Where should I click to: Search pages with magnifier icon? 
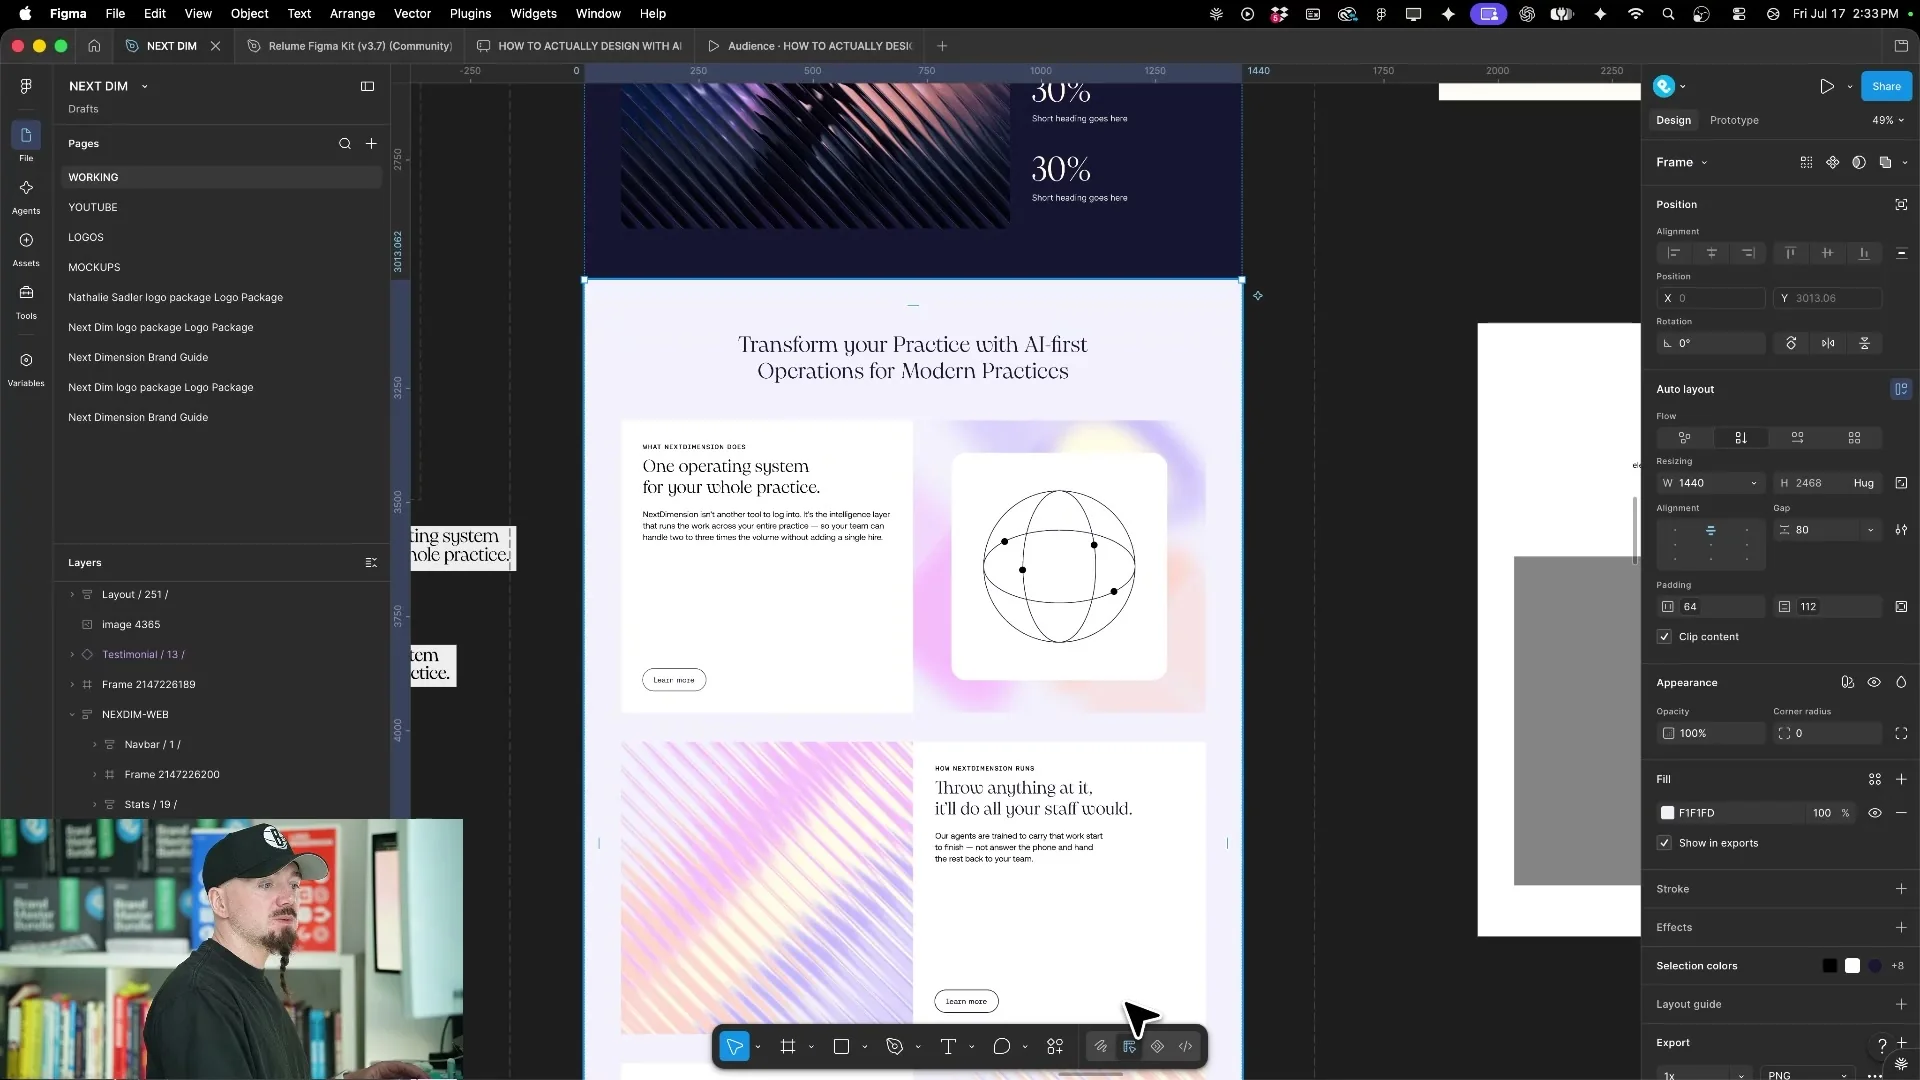[345, 144]
